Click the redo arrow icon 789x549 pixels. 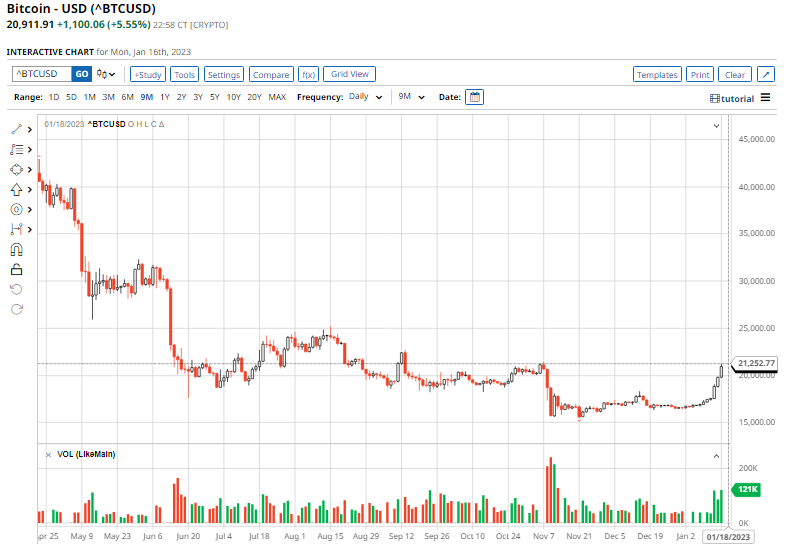[17, 309]
